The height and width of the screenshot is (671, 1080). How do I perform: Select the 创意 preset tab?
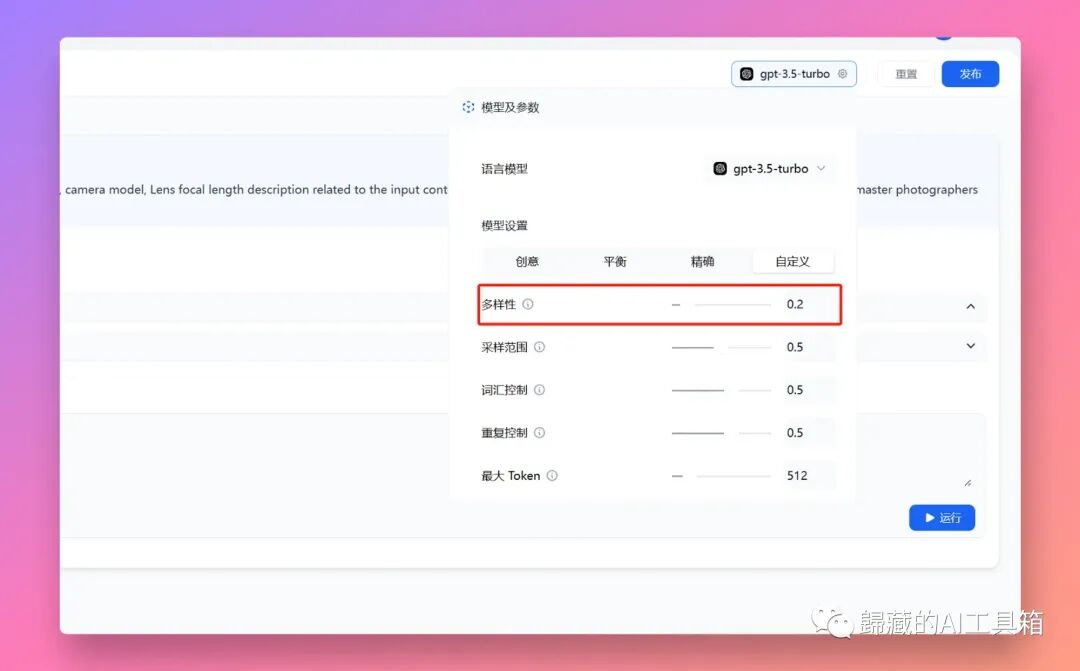pyautogui.click(x=527, y=261)
